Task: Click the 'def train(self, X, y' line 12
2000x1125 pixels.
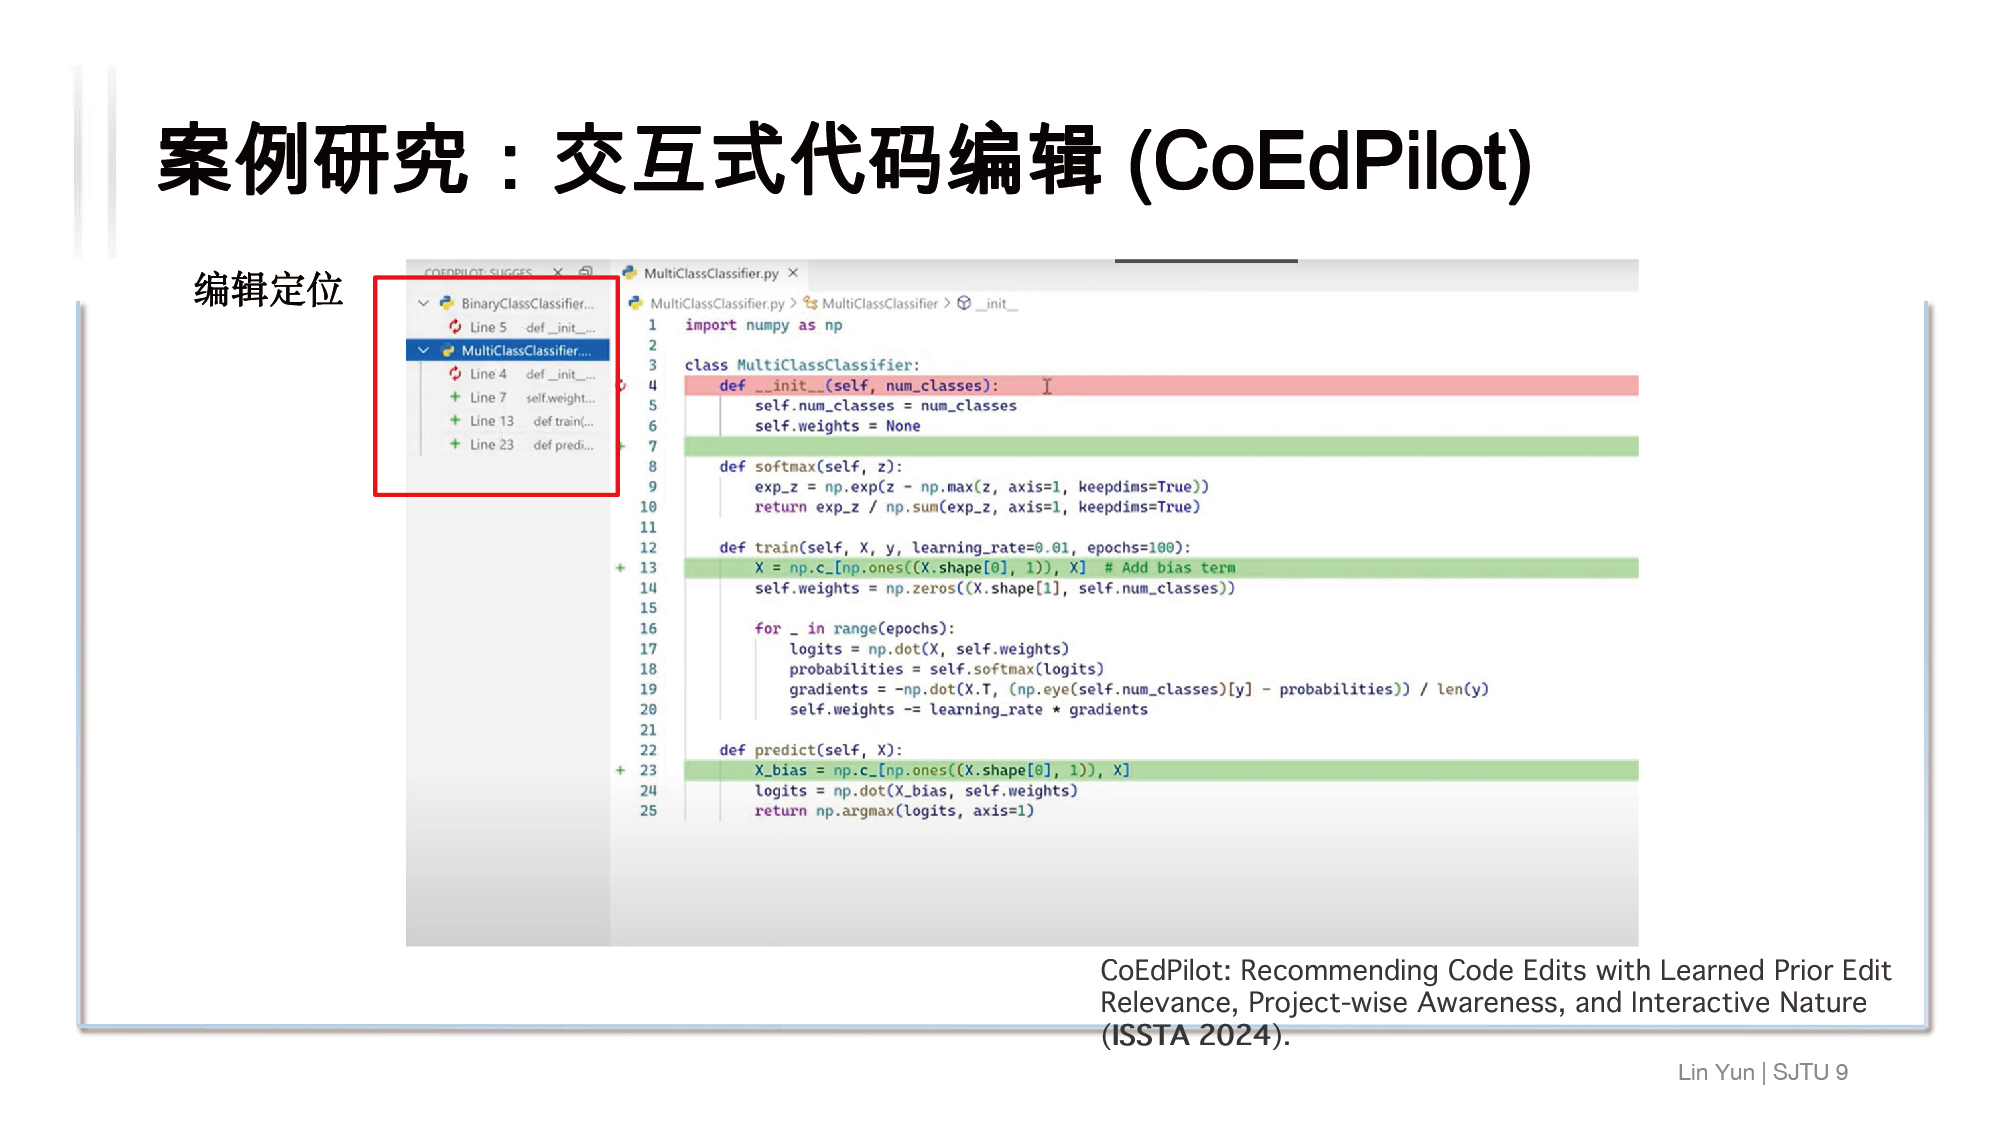Action: [x=955, y=548]
